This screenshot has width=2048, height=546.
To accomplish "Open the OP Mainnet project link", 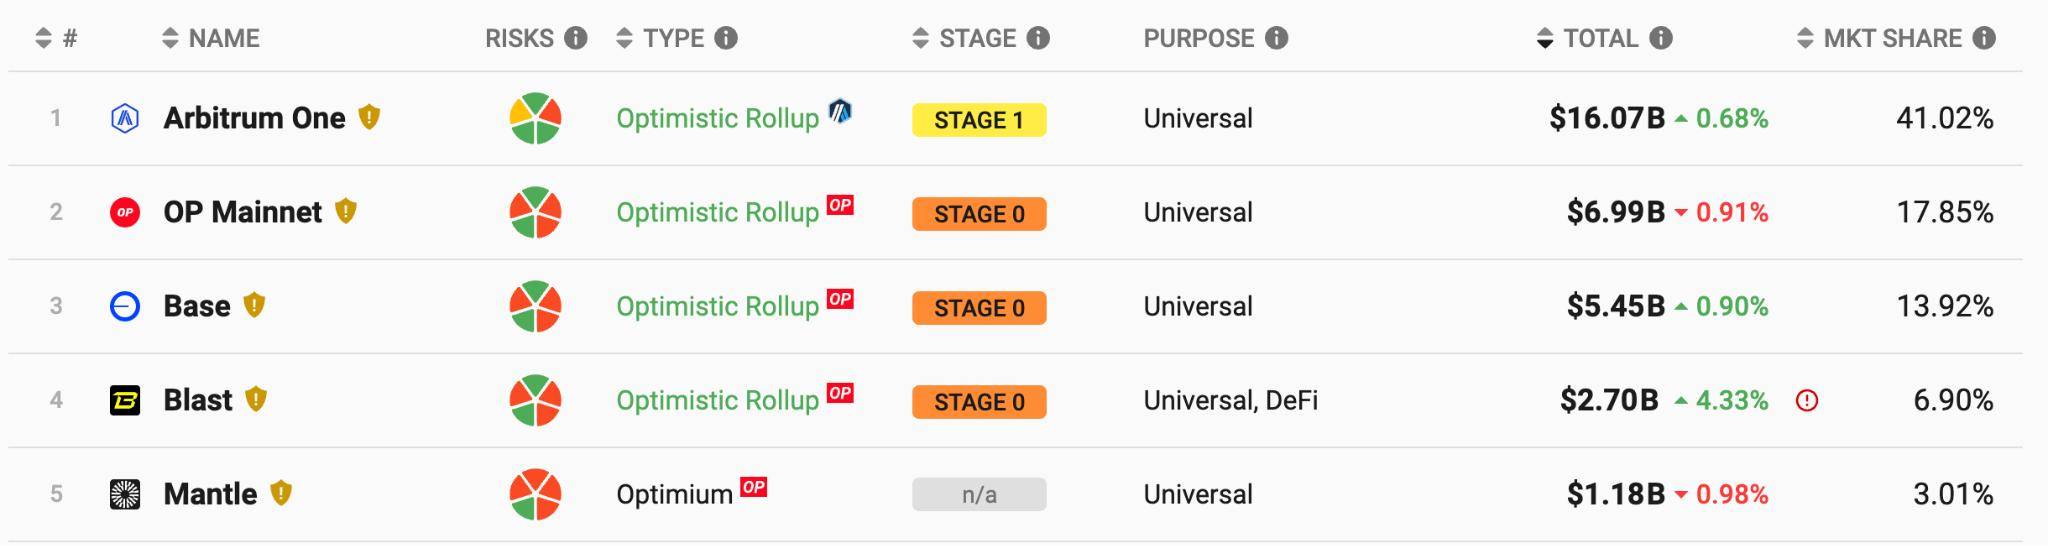I will (242, 212).
